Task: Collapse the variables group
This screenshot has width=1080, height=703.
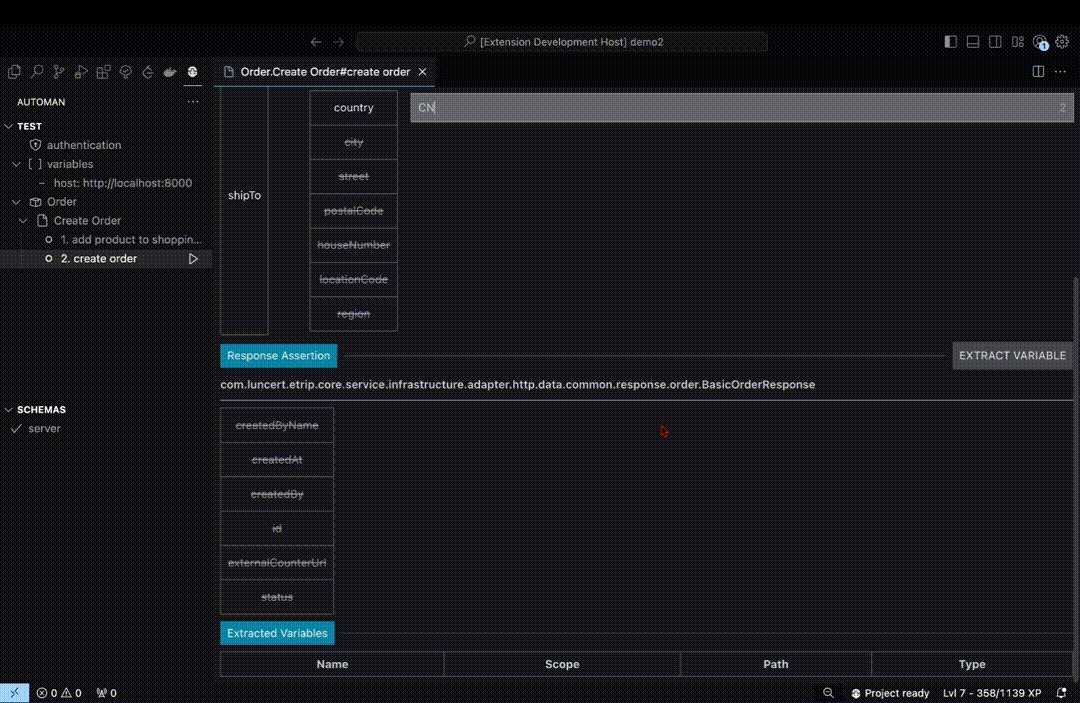Action: [16, 163]
